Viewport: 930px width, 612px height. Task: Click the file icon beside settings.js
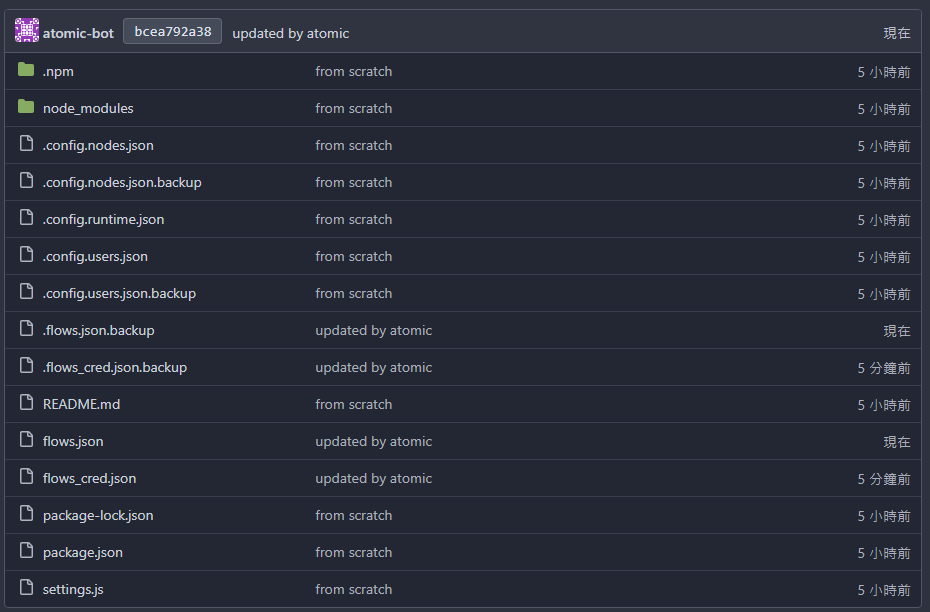(26, 589)
